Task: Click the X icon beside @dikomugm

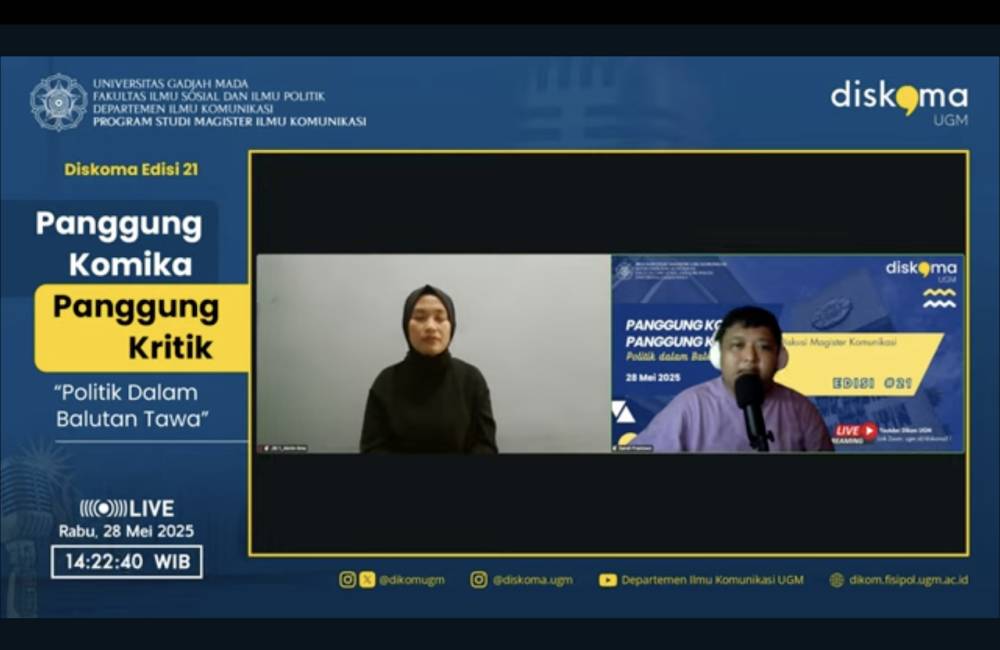Action: [x=367, y=579]
